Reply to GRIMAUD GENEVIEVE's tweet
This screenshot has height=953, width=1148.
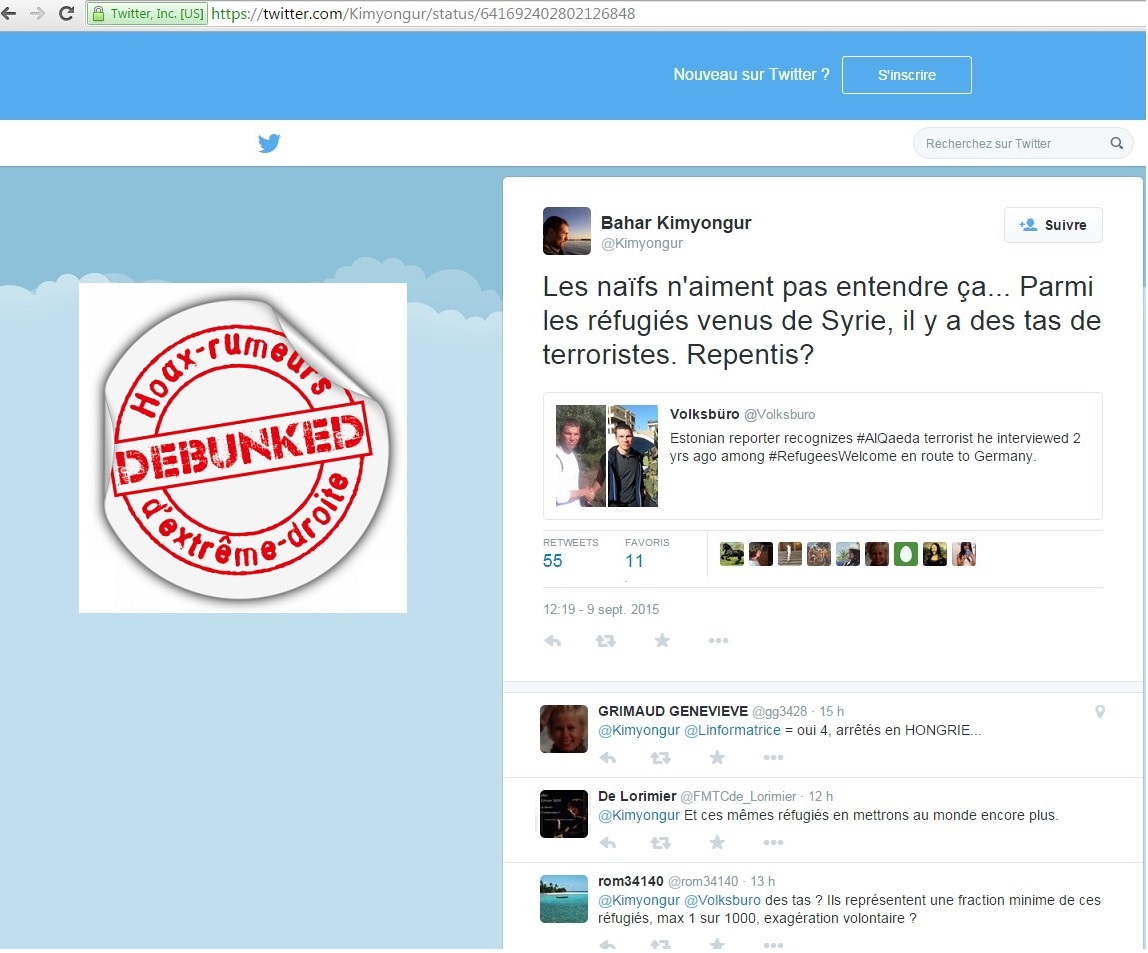(x=608, y=758)
